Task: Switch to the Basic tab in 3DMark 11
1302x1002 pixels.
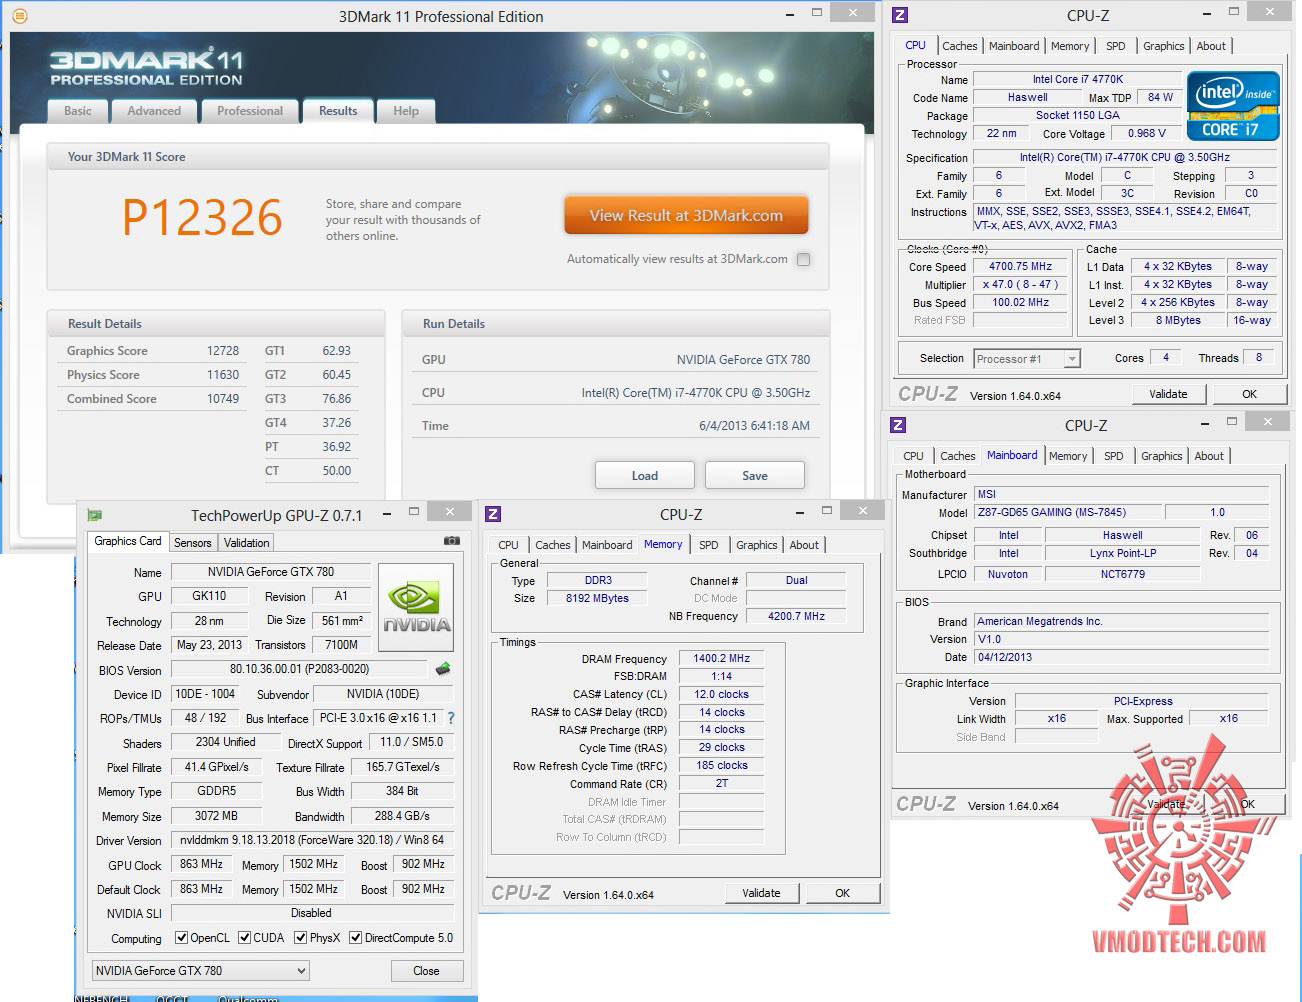Action: (78, 111)
